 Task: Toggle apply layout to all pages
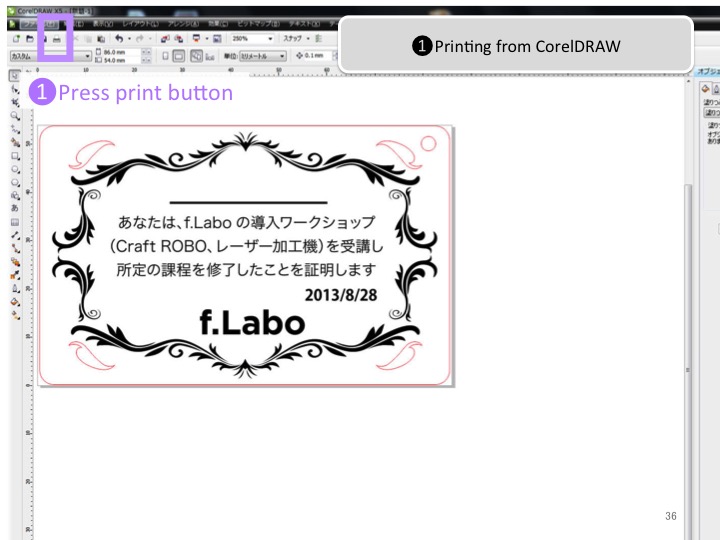(x=197, y=56)
